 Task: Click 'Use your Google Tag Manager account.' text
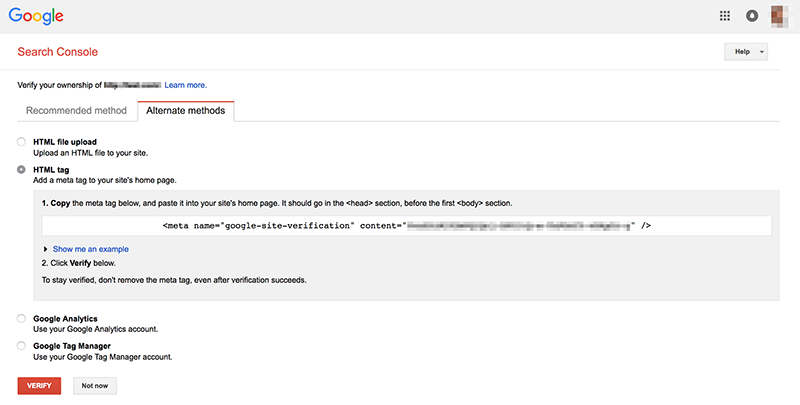pos(103,357)
